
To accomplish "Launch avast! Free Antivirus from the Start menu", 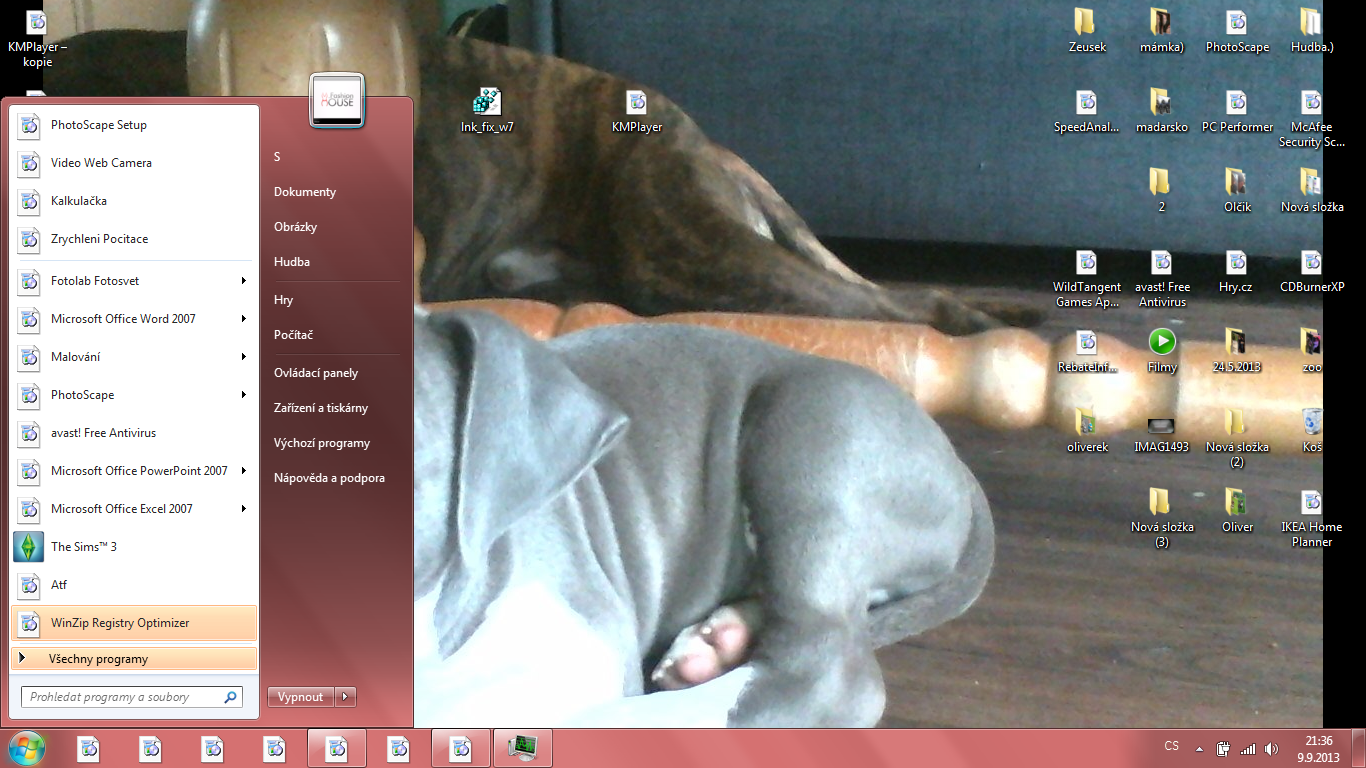I will 134,433.
